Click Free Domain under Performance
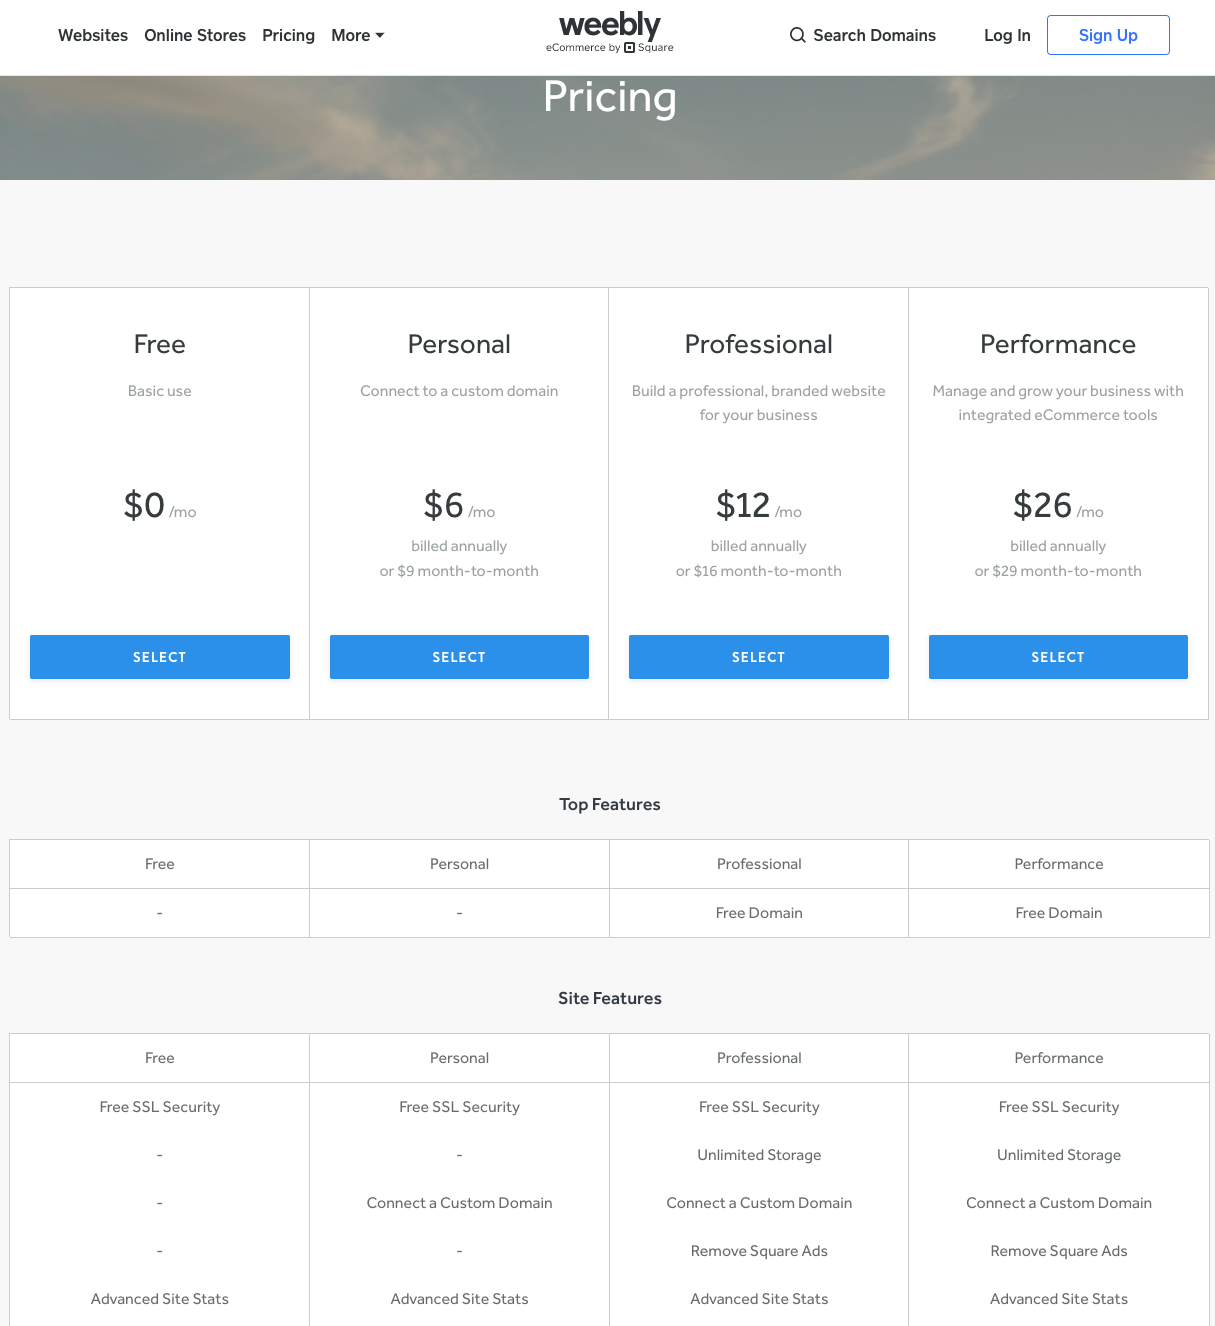Screen dimensions: 1215x1326 point(1058,913)
